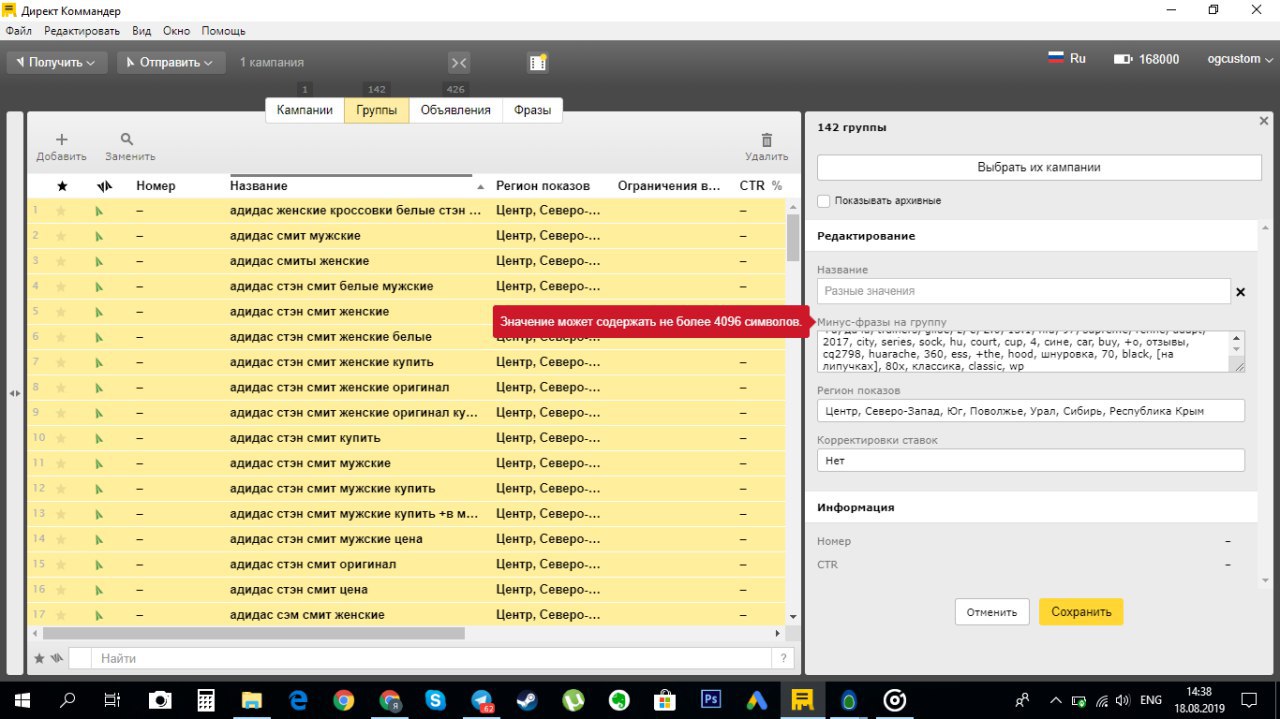Screen dimensions: 1280x719
Task: Click the sync status column header icon
Action: 104,186
